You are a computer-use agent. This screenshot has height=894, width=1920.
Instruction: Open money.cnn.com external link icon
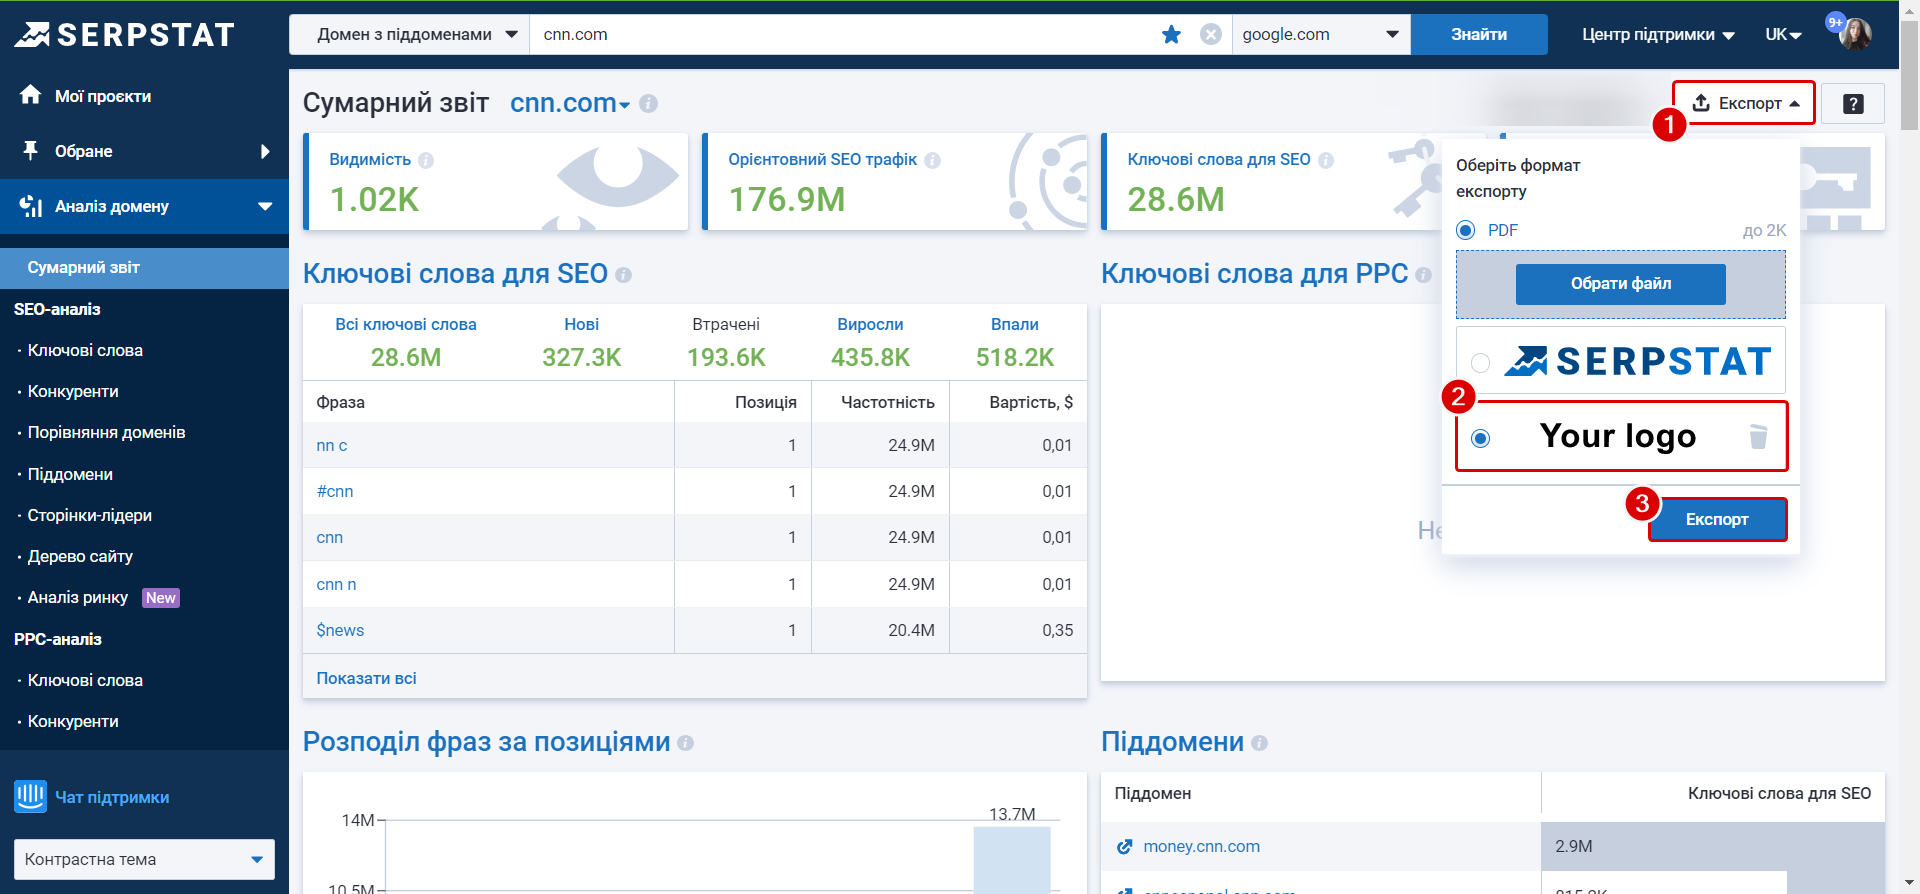(1125, 847)
